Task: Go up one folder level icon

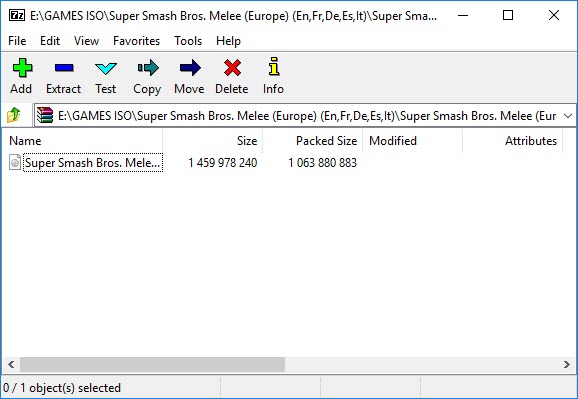Action: (14, 115)
